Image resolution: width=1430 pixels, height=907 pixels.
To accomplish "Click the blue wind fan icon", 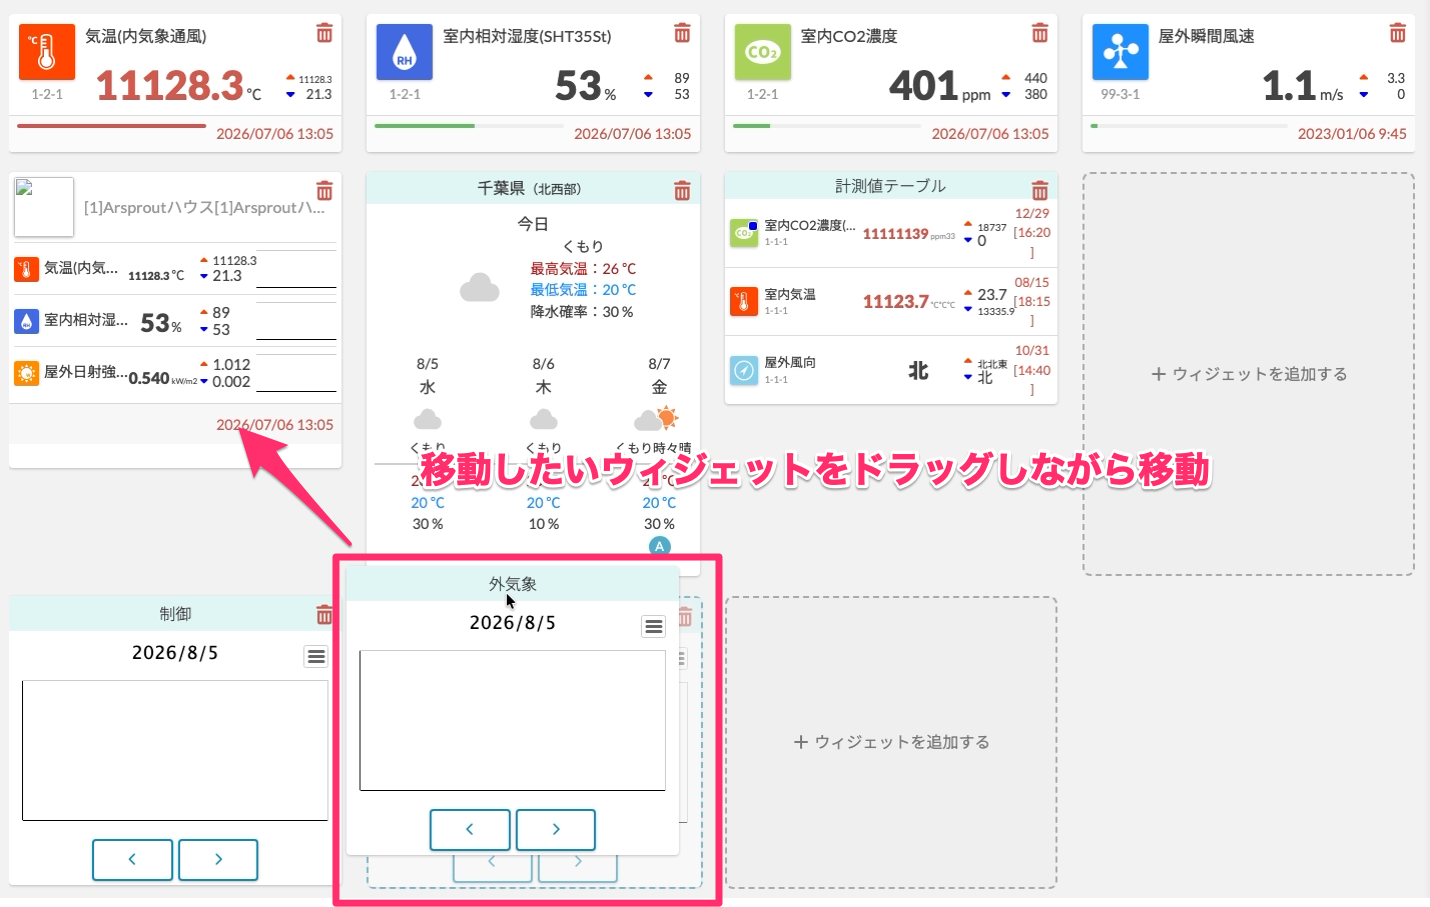I will click(1120, 52).
